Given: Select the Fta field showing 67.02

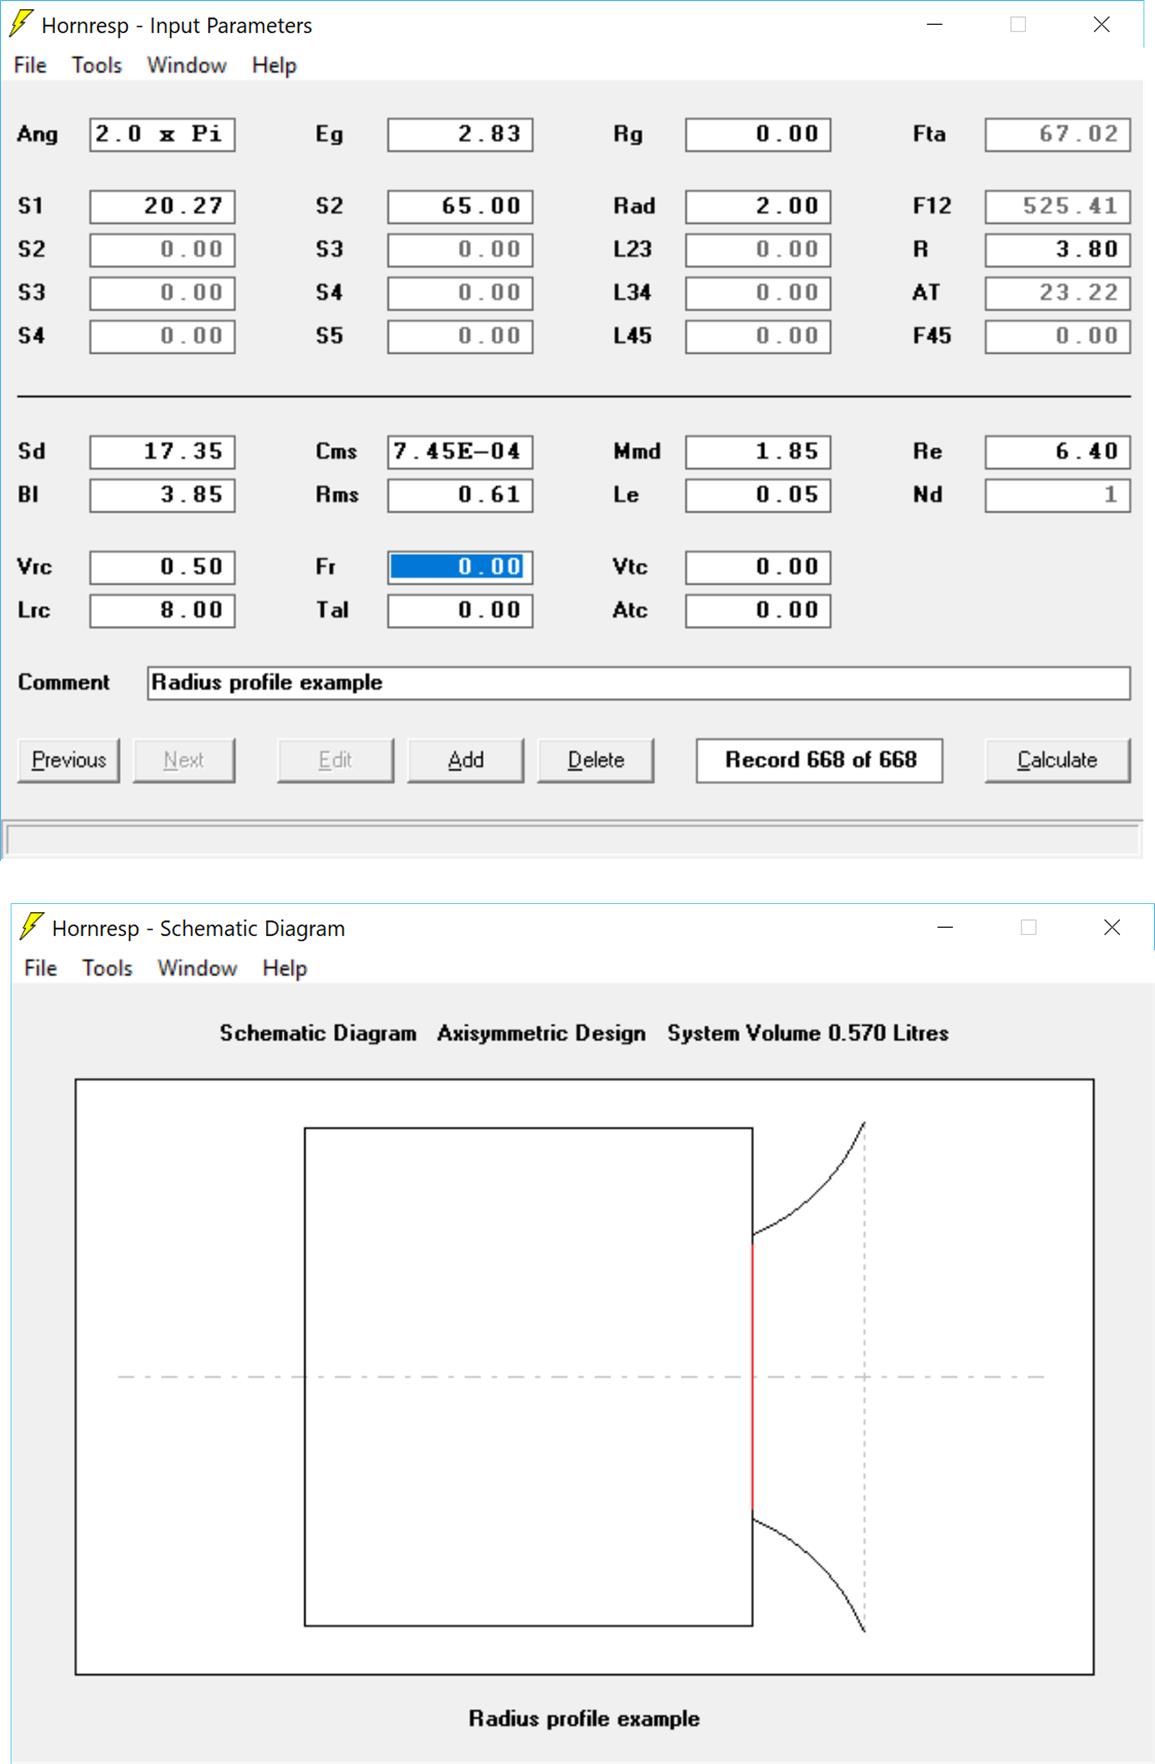Looking at the screenshot, I should pos(1058,134).
